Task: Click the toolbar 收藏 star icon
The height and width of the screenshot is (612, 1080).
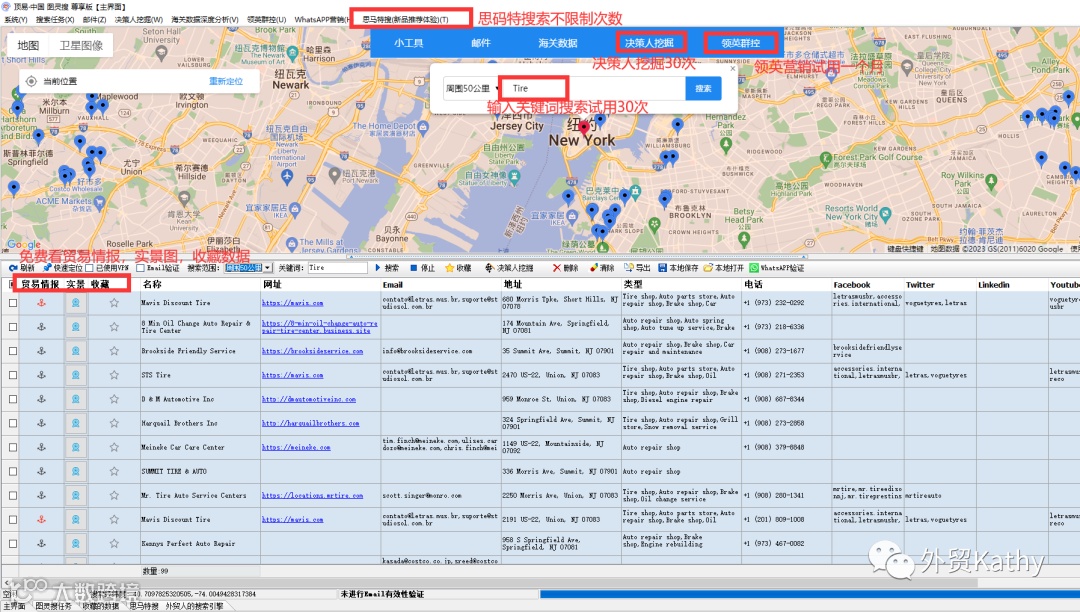Action: point(449,268)
